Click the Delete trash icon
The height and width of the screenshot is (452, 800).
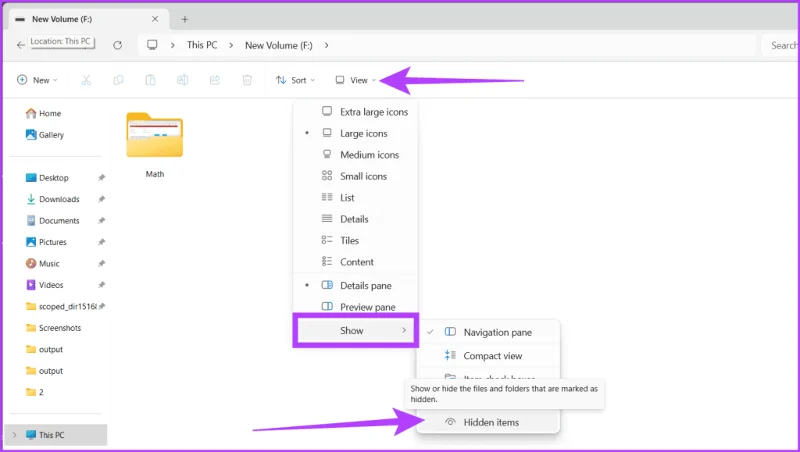[247, 80]
